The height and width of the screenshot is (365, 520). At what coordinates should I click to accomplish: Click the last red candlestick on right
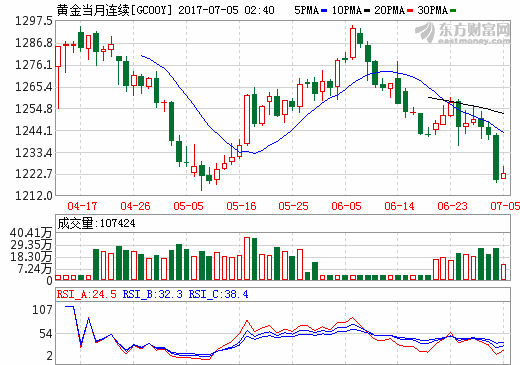(x=503, y=176)
